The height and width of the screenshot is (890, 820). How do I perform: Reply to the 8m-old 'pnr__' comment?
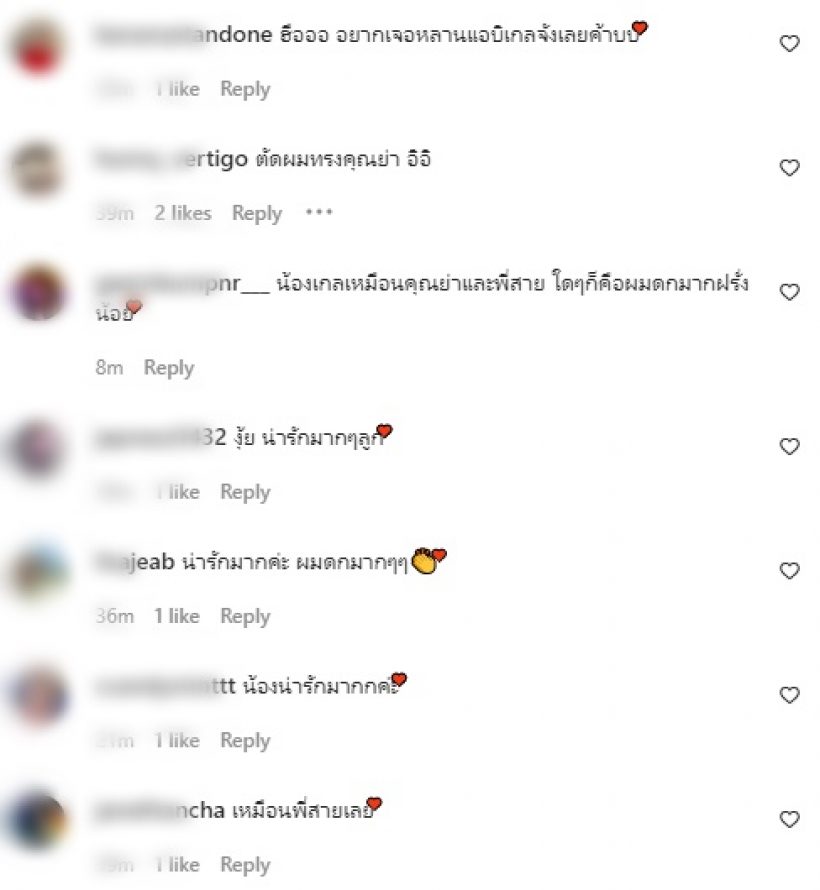pyautogui.click(x=169, y=368)
